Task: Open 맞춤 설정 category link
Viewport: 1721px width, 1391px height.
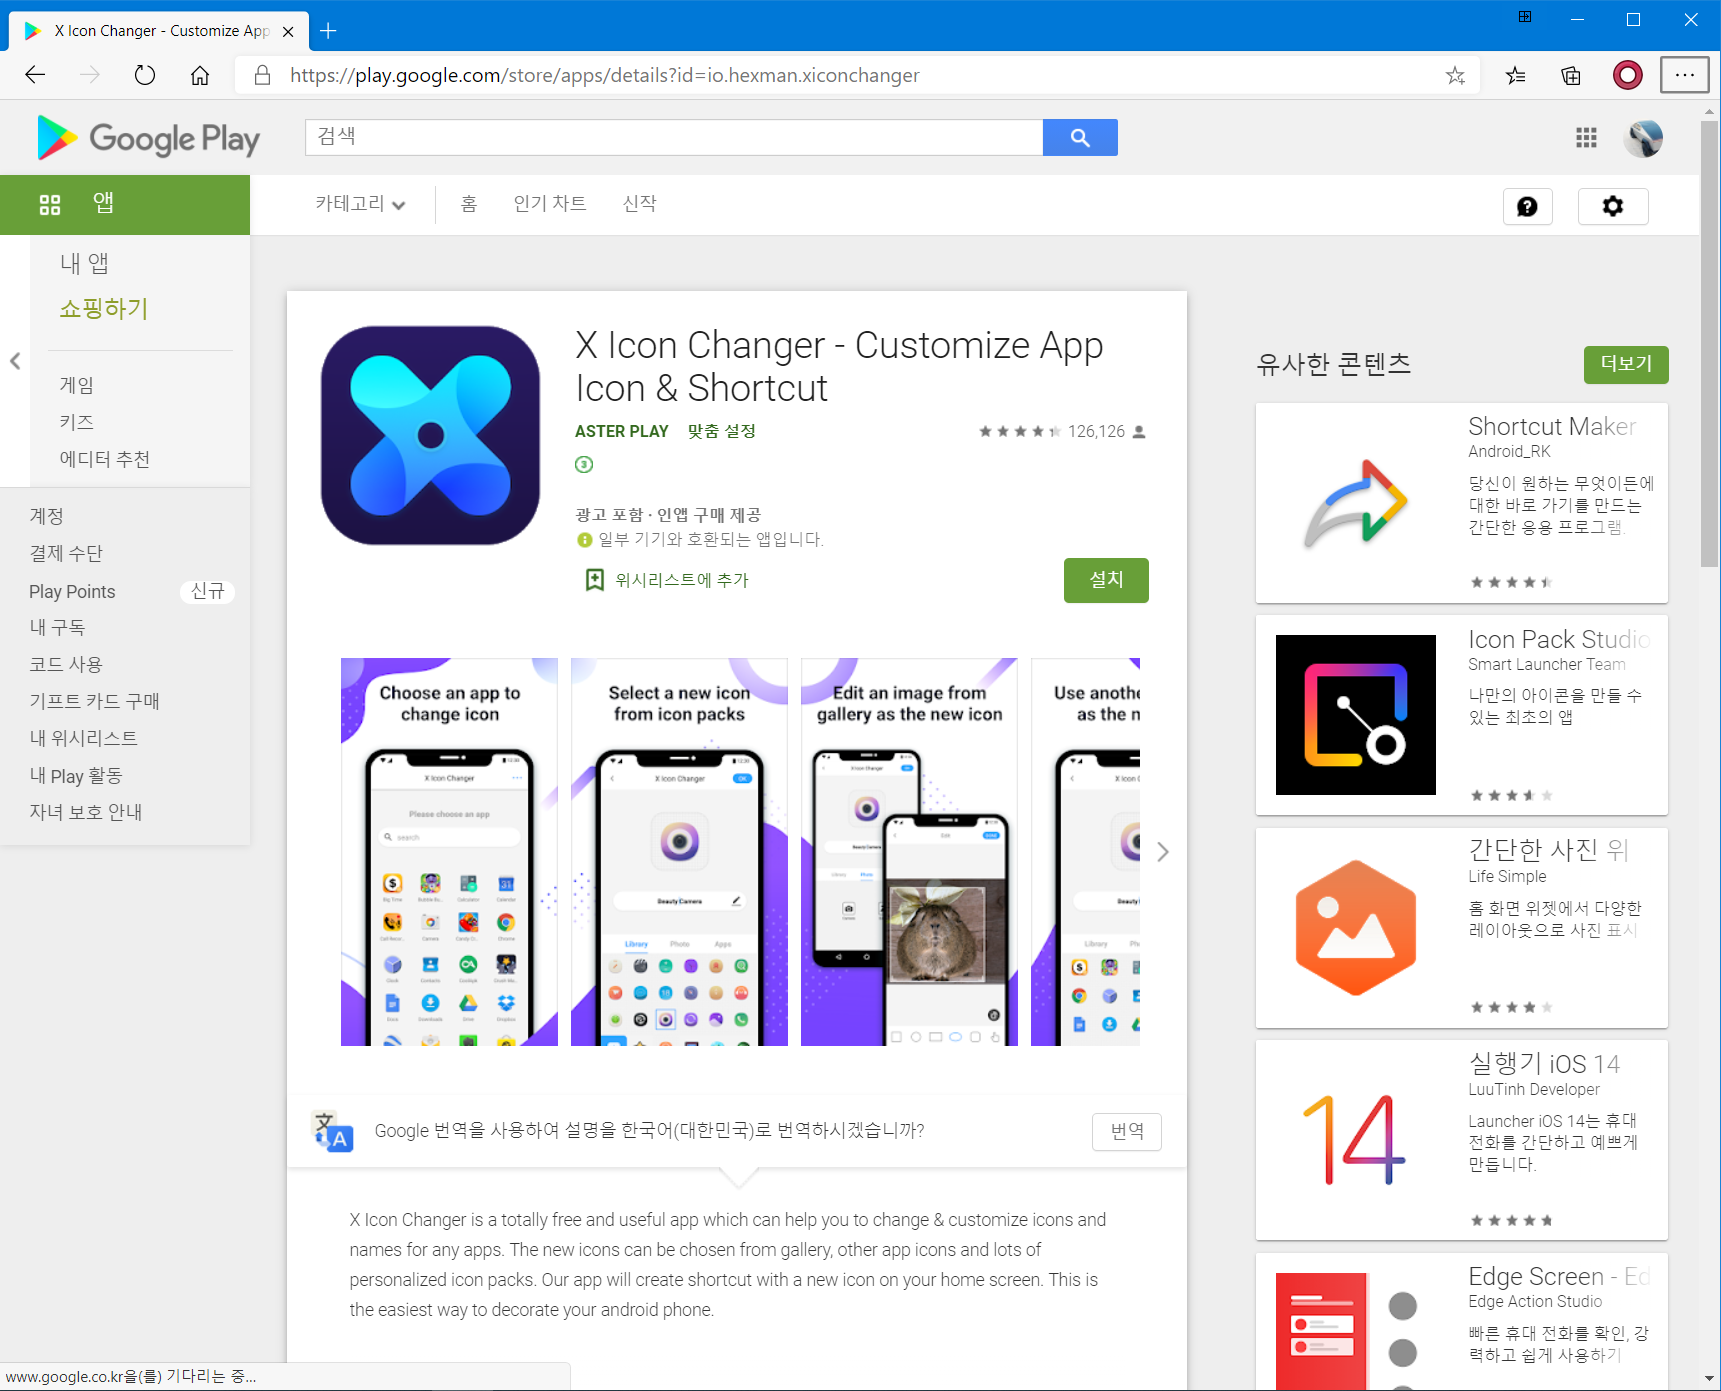Action: (722, 431)
